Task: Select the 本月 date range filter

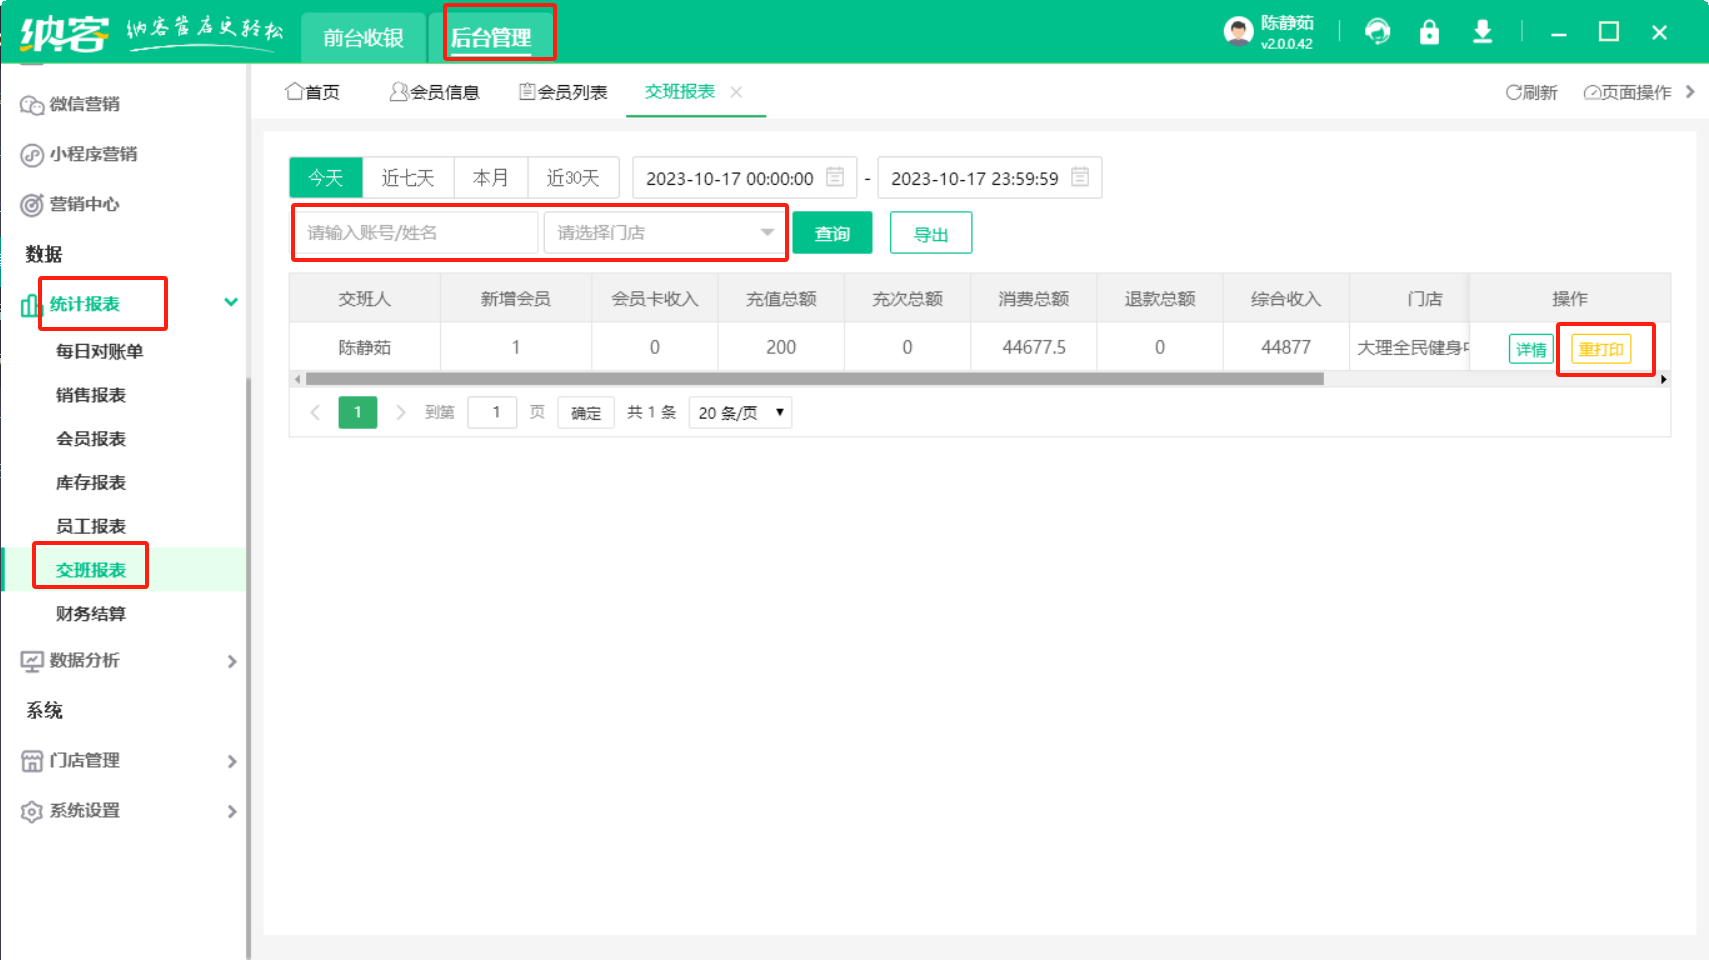Action: click(491, 178)
